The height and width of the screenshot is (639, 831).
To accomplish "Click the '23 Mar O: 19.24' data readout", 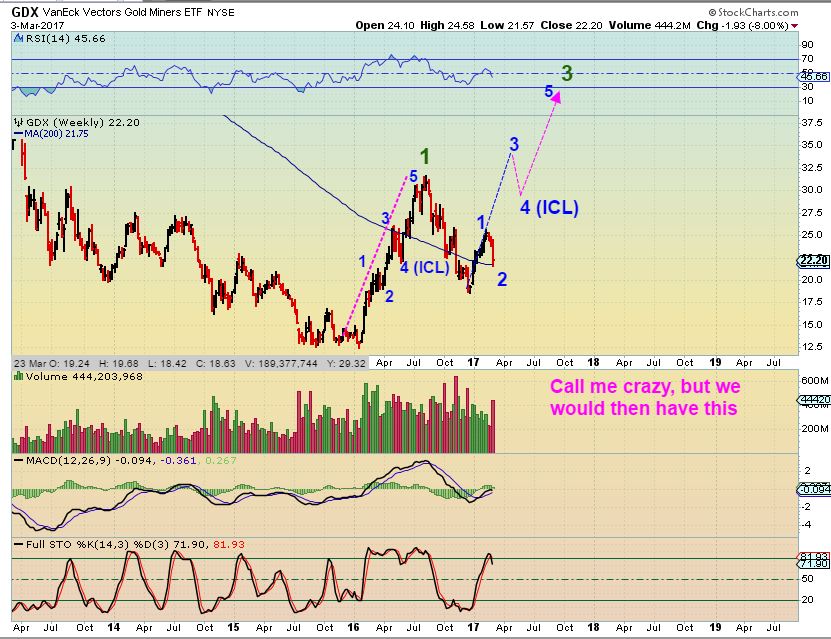I will (51, 363).
